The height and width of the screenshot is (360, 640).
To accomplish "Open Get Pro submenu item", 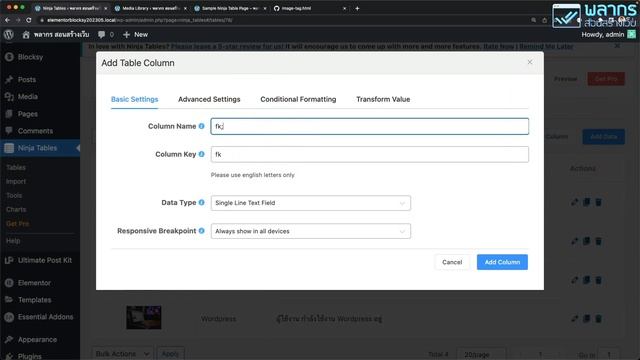I will pyautogui.click(x=18, y=224).
